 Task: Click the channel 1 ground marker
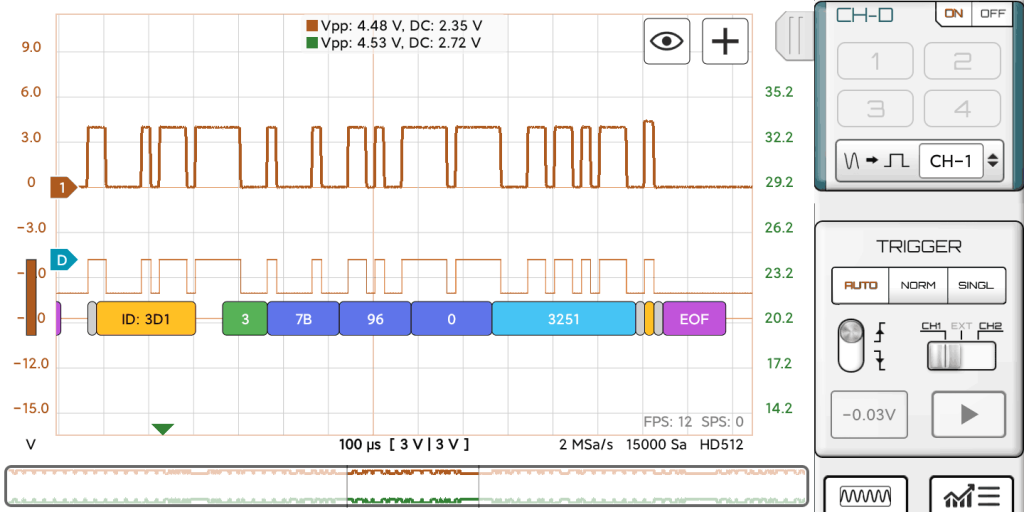point(63,187)
